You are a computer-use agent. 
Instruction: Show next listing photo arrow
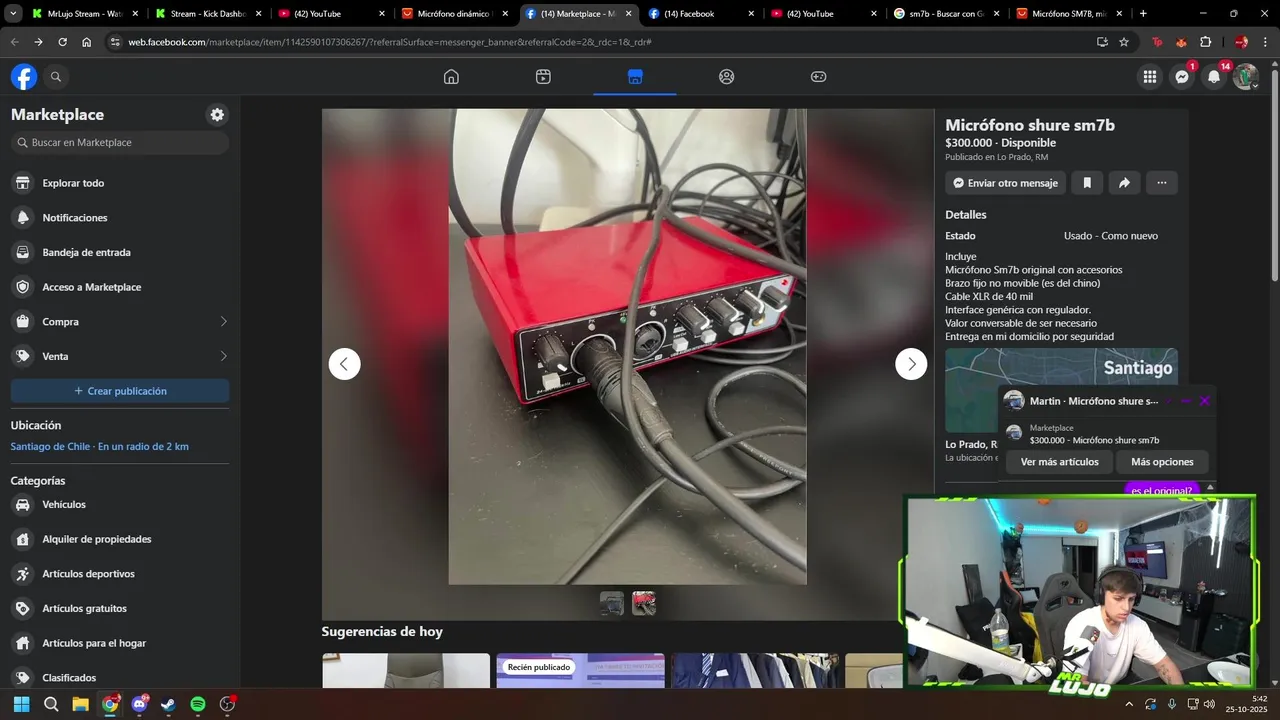tap(911, 364)
